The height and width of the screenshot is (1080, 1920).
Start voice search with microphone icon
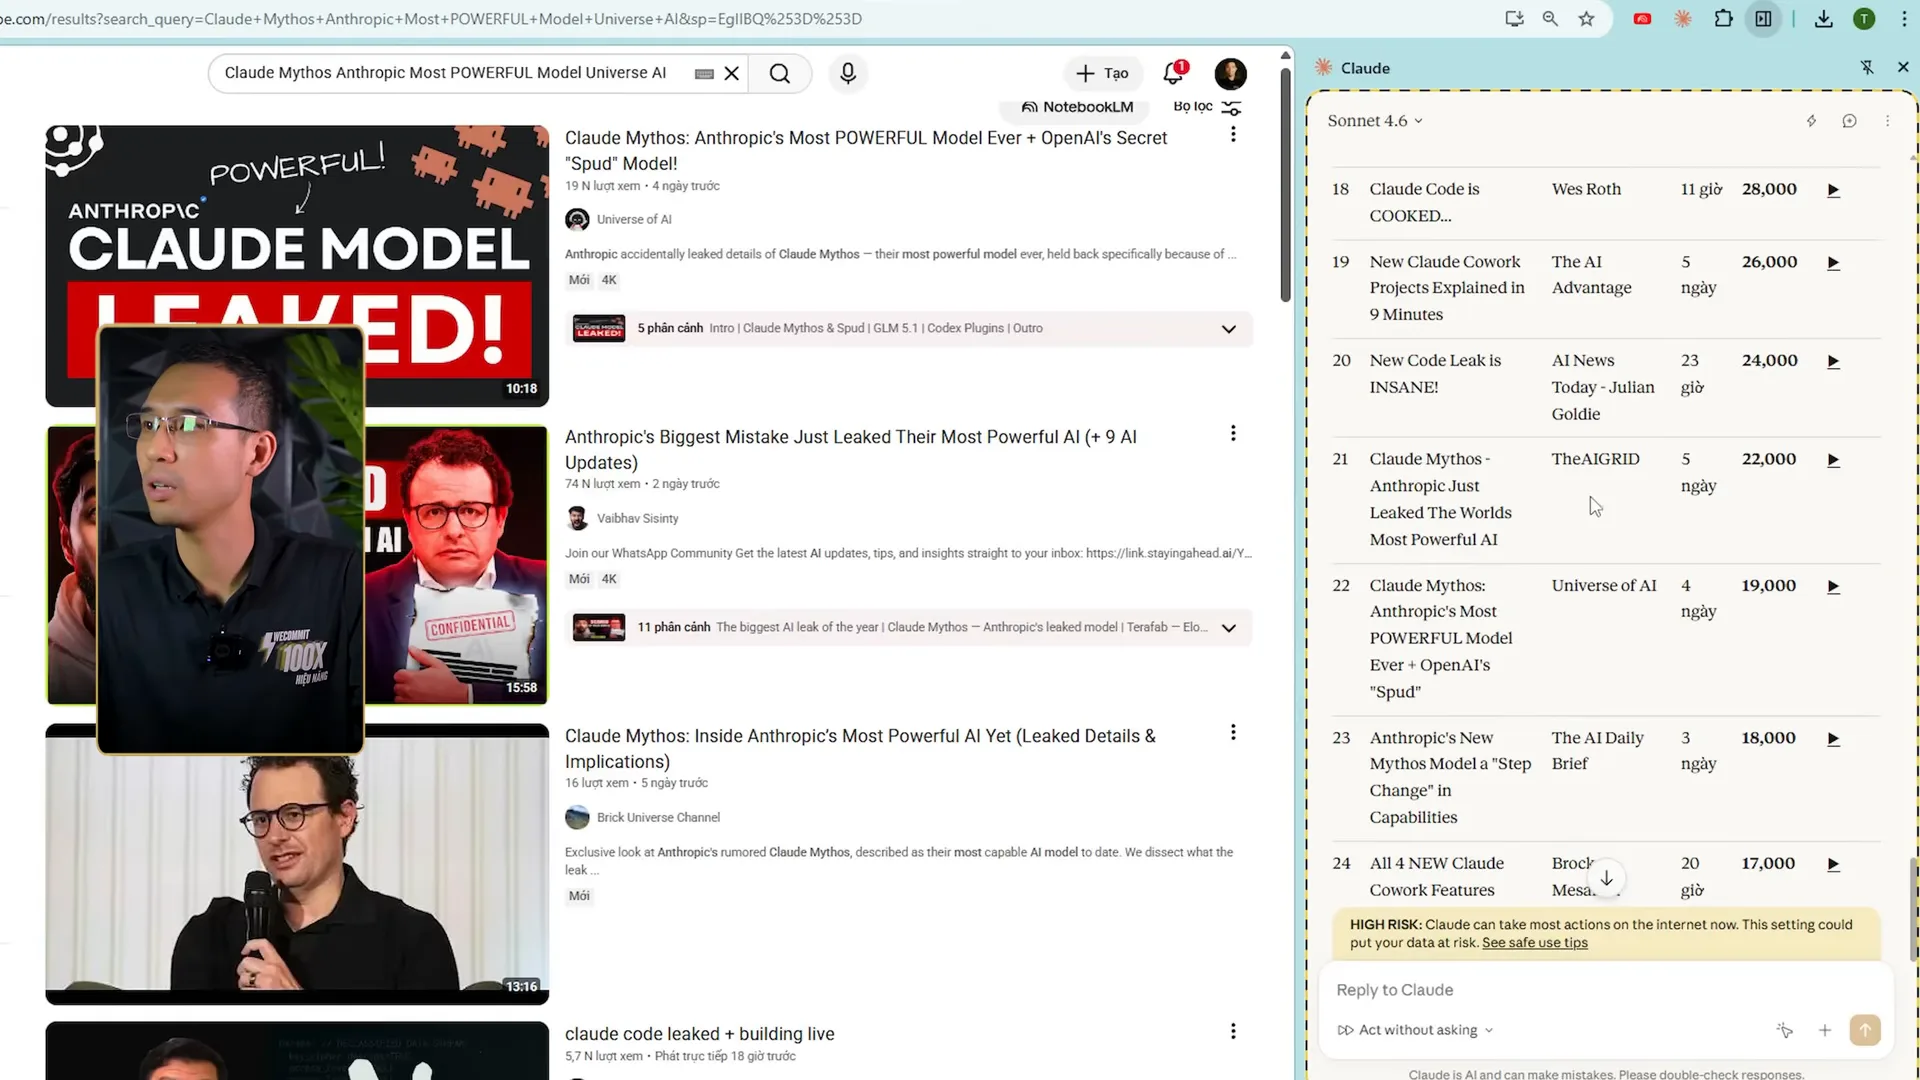coord(848,73)
